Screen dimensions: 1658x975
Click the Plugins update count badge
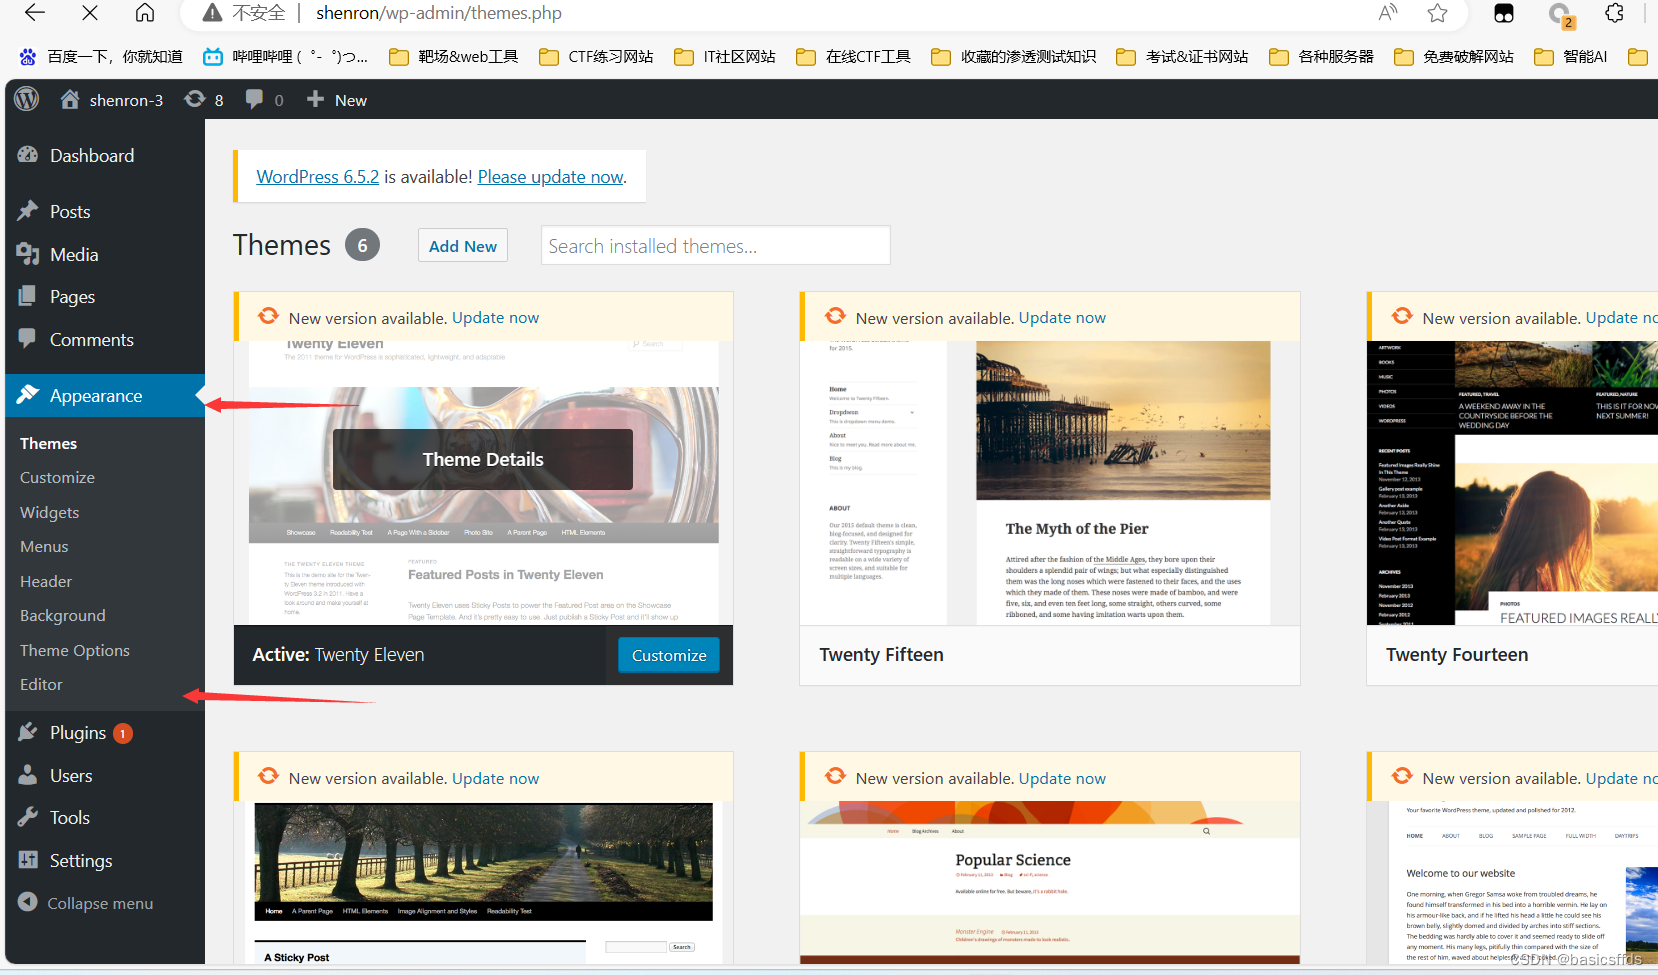[123, 734]
